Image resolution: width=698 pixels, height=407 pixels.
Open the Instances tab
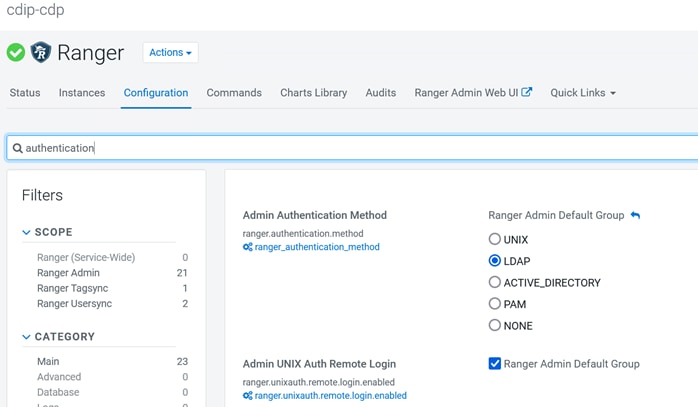click(82, 93)
